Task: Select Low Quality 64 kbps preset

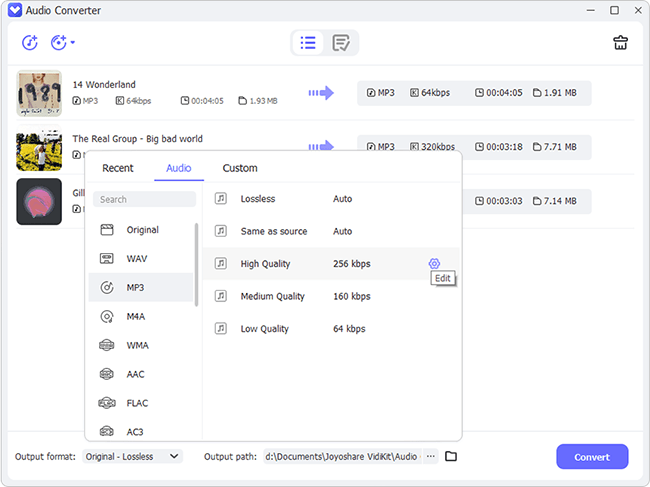Action: coord(331,329)
